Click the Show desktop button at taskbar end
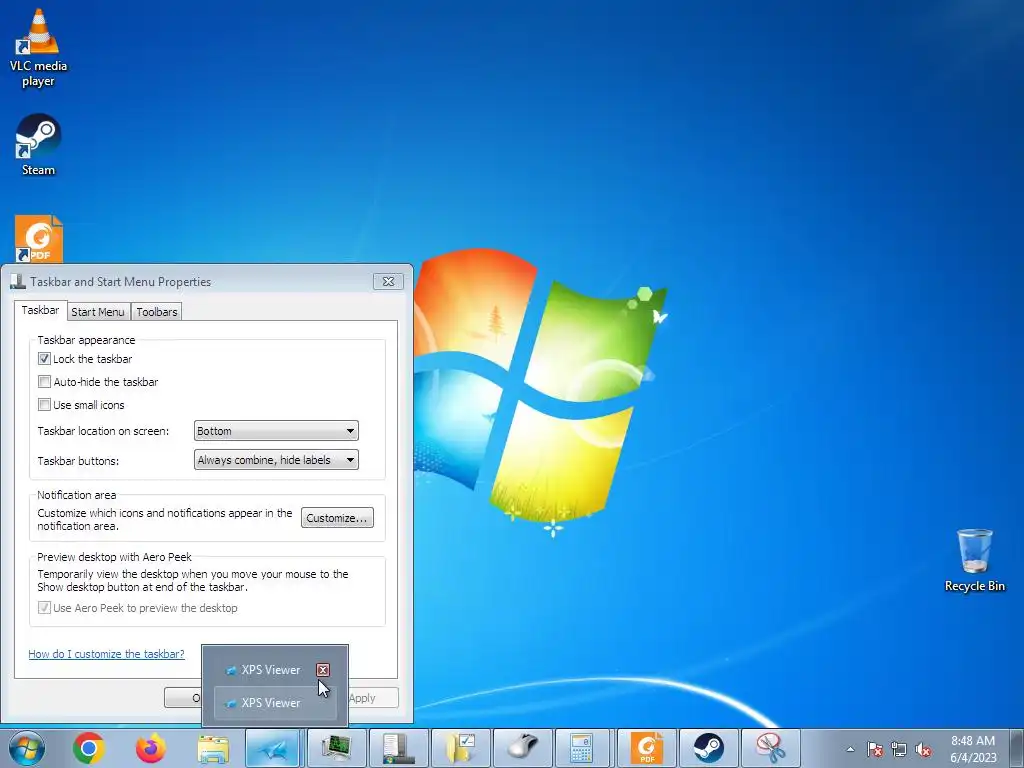This screenshot has width=1024, height=768. (1018, 748)
